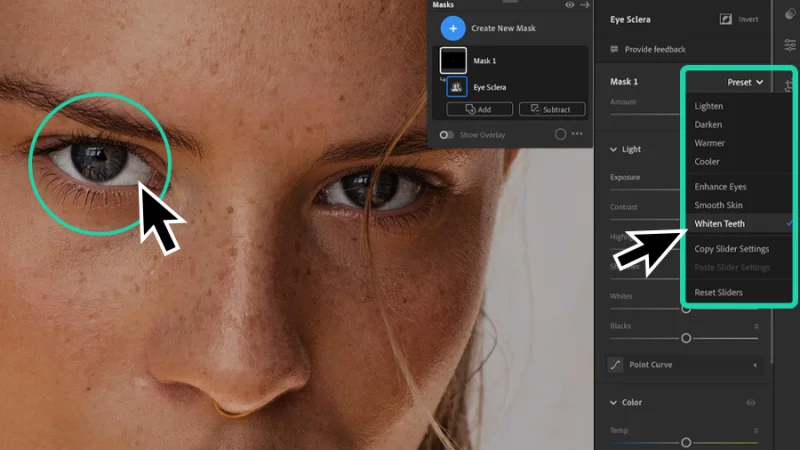Expand the Point Curve triangle

755,365
